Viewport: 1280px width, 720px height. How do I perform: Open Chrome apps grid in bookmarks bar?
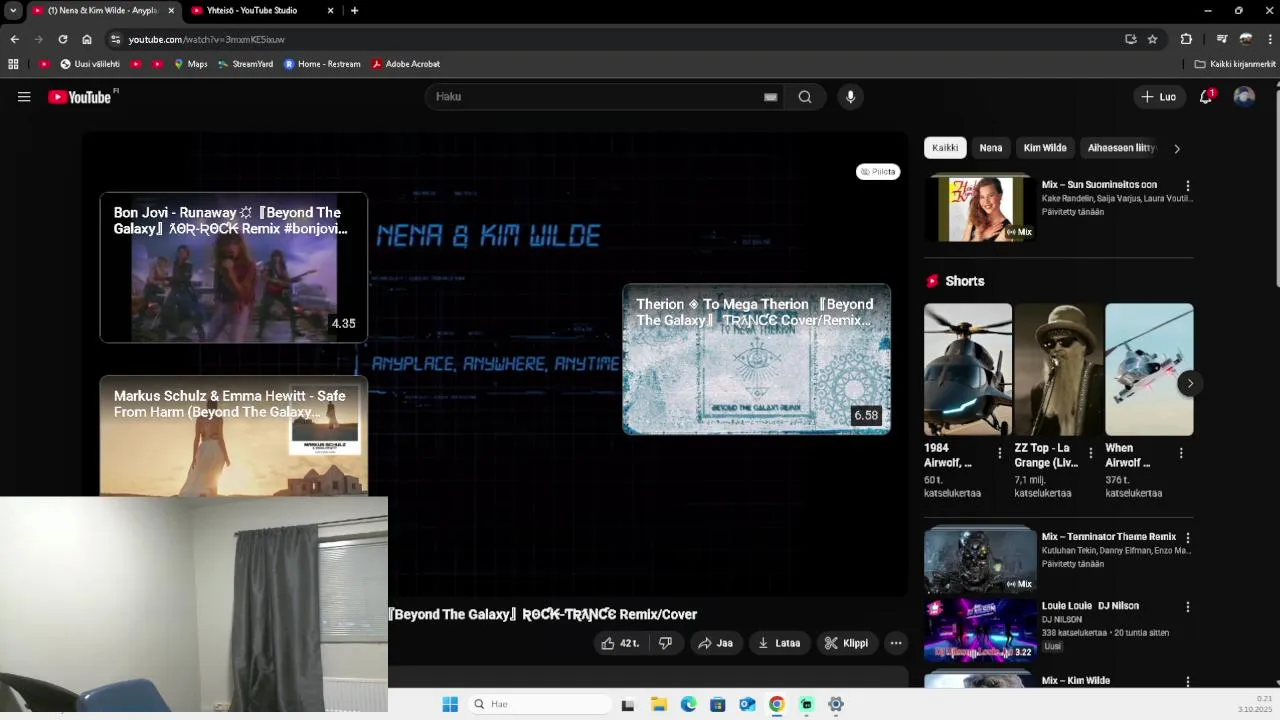click(x=13, y=64)
